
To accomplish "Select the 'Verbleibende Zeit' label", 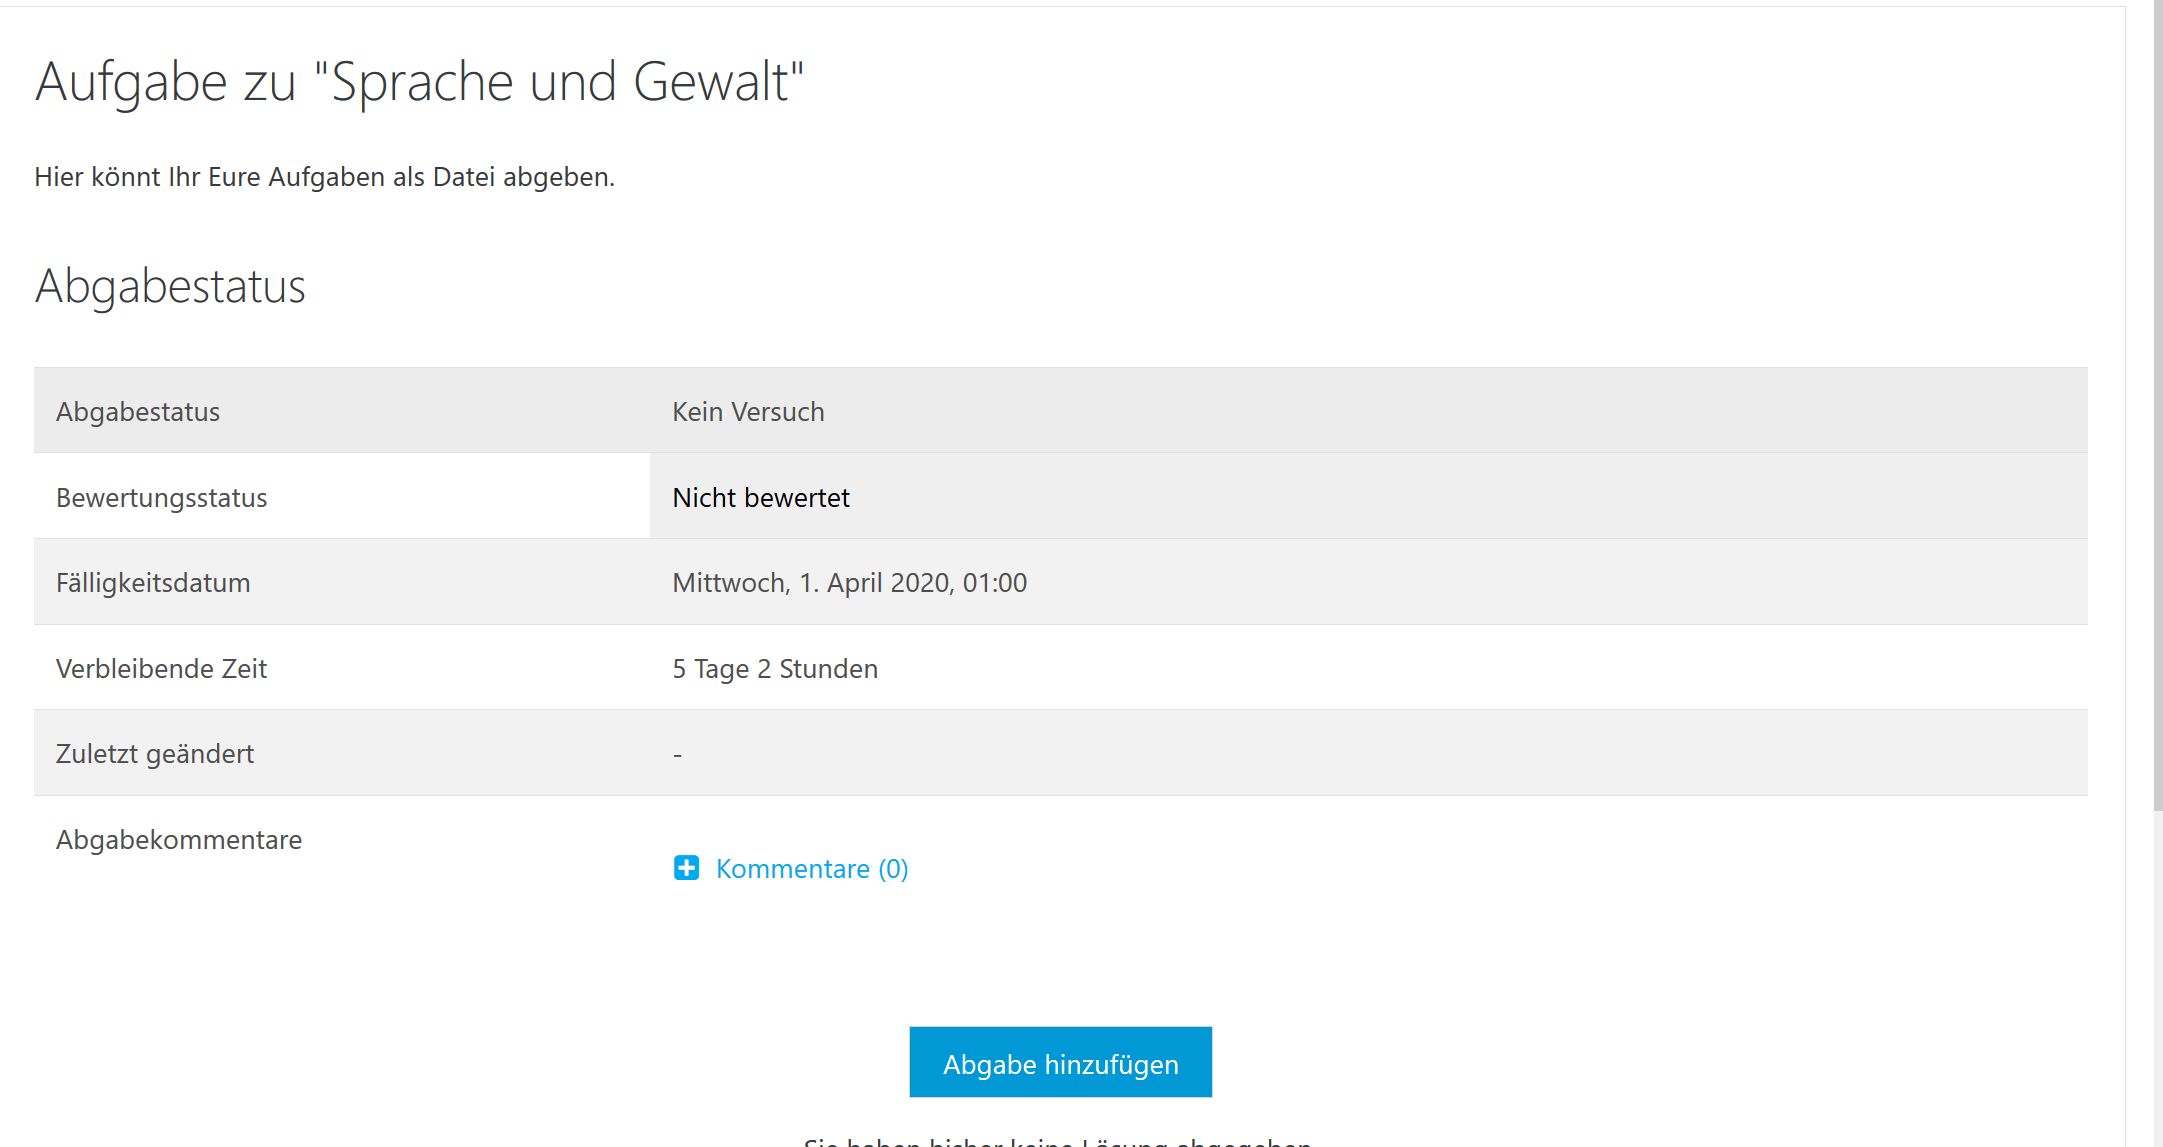I will 161,669.
